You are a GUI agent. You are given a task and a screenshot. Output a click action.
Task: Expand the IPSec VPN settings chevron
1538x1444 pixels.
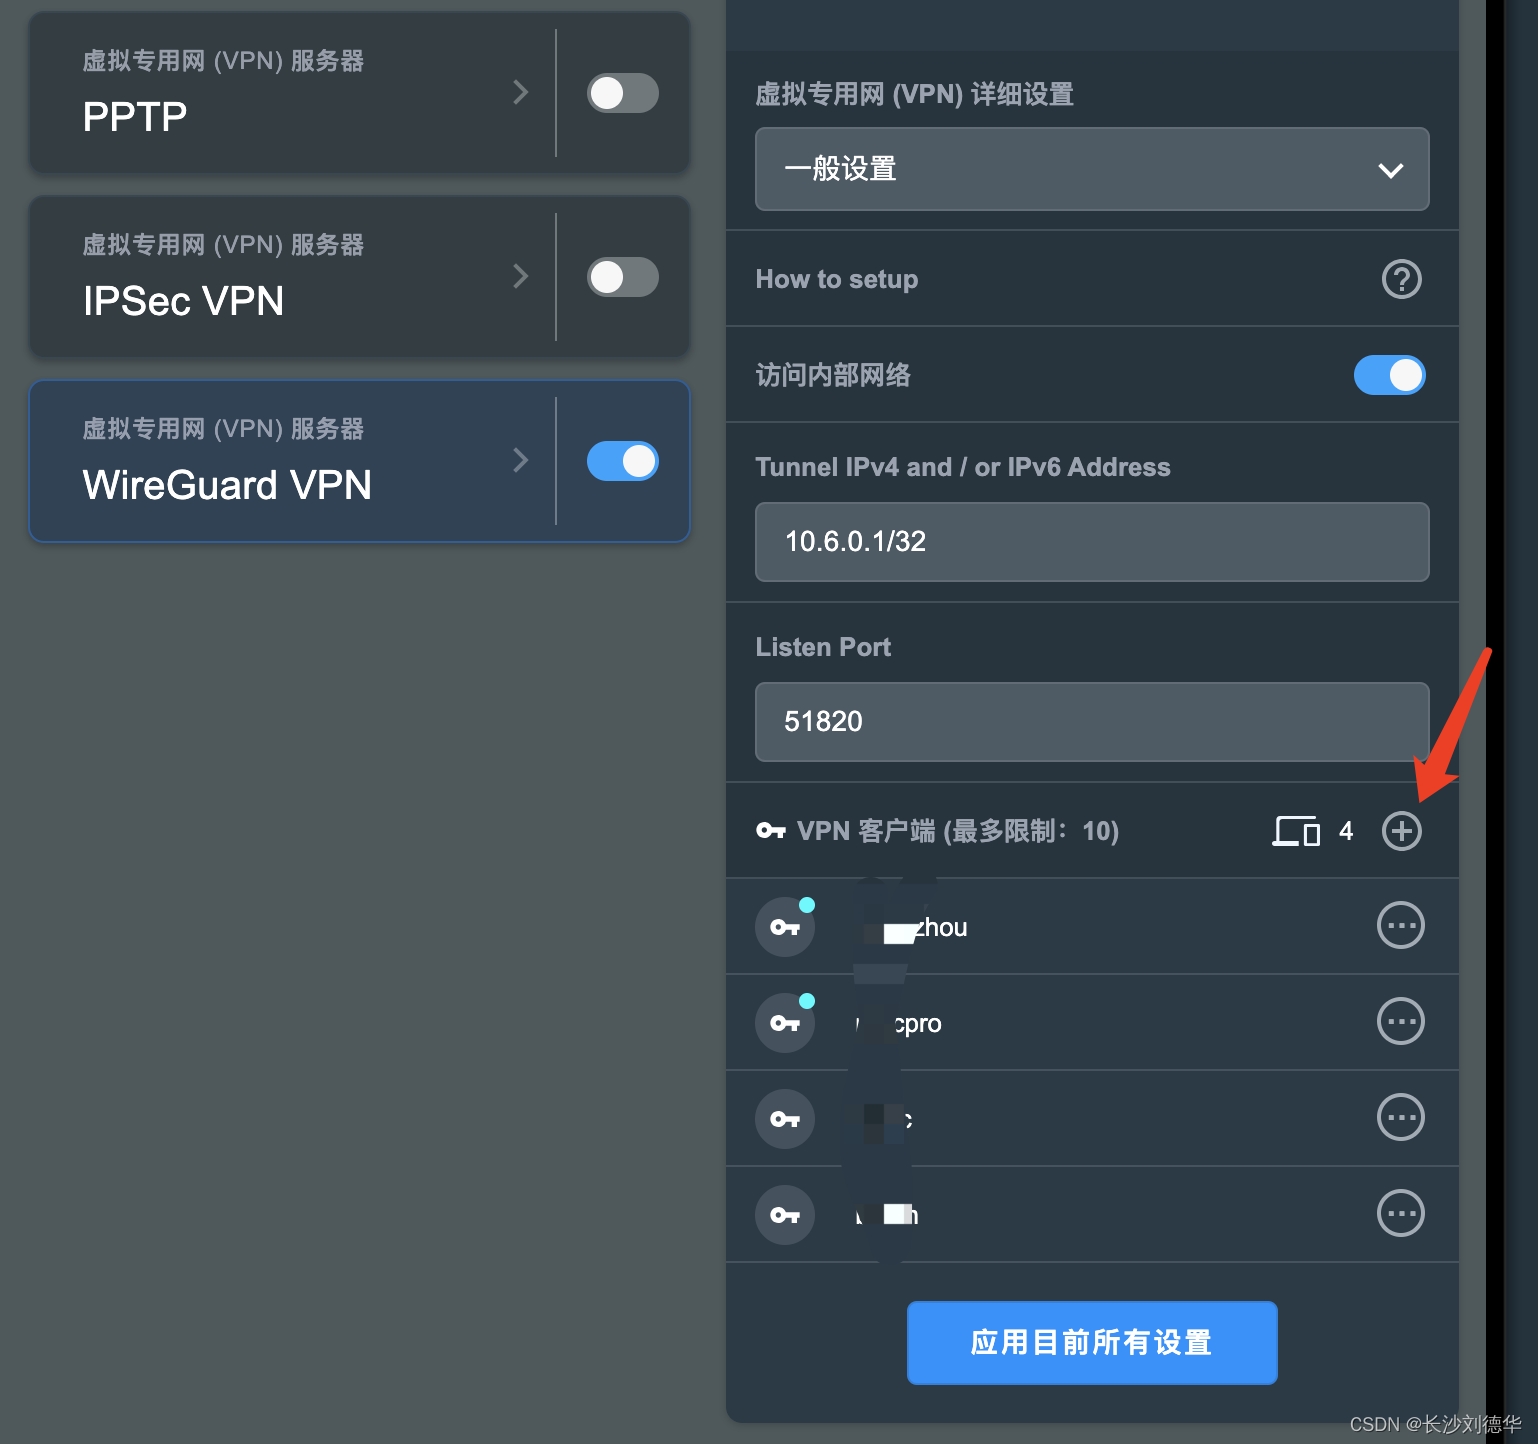click(x=520, y=276)
